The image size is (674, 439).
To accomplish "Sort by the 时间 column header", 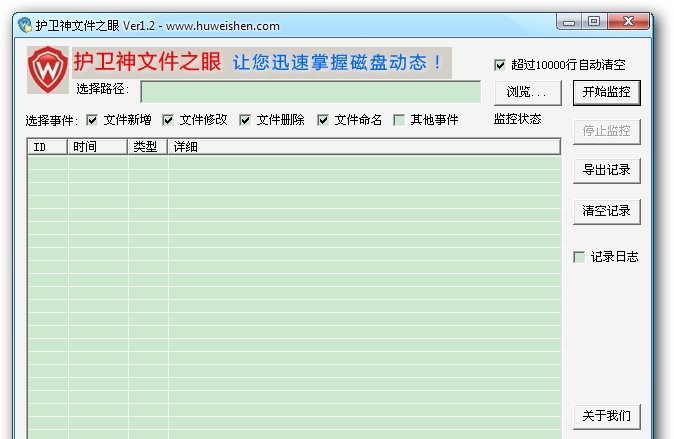I will [x=97, y=147].
